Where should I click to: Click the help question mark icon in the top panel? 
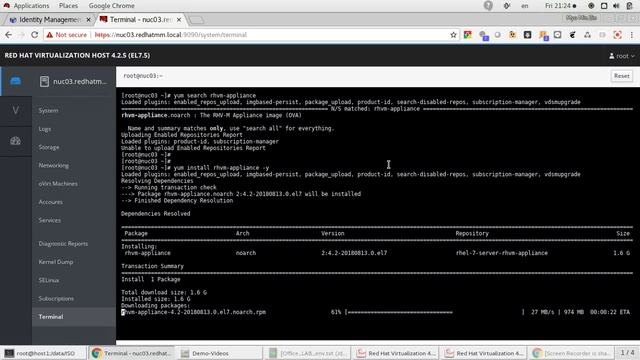click(488, 6)
